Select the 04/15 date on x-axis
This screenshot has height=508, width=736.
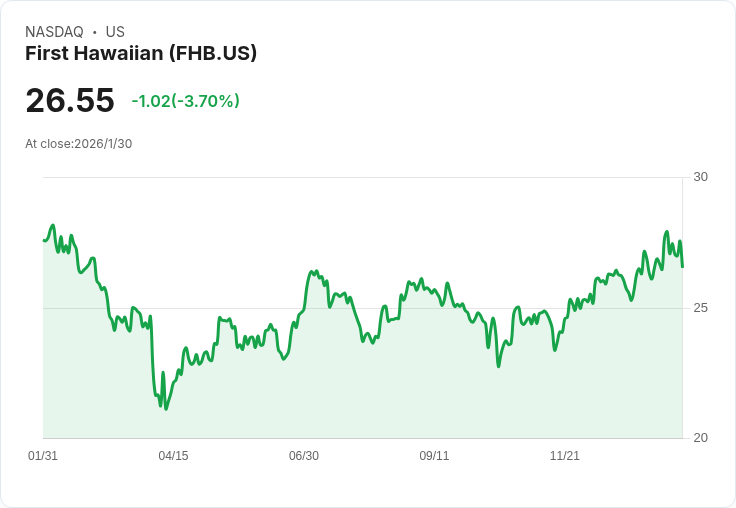point(173,456)
